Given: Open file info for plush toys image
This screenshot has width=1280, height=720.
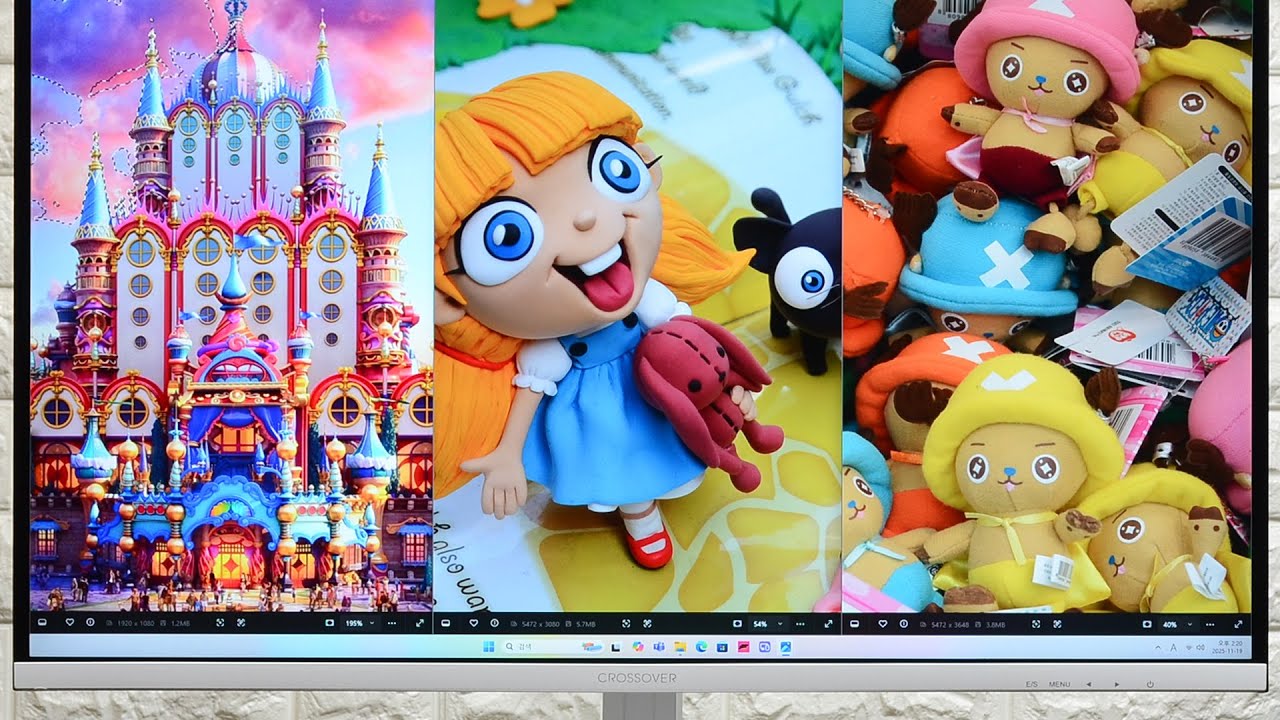Looking at the screenshot, I should coord(904,624).
